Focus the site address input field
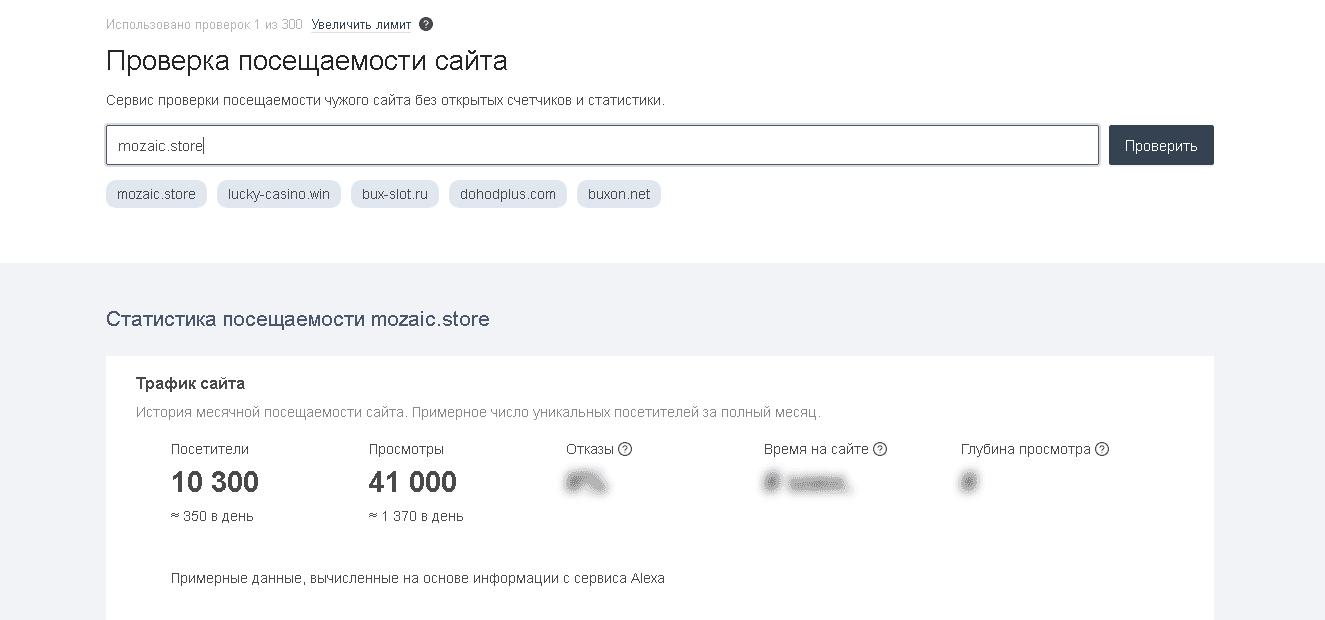The image size is (1325, 620). pyautogui.click(x=602, y=145)
